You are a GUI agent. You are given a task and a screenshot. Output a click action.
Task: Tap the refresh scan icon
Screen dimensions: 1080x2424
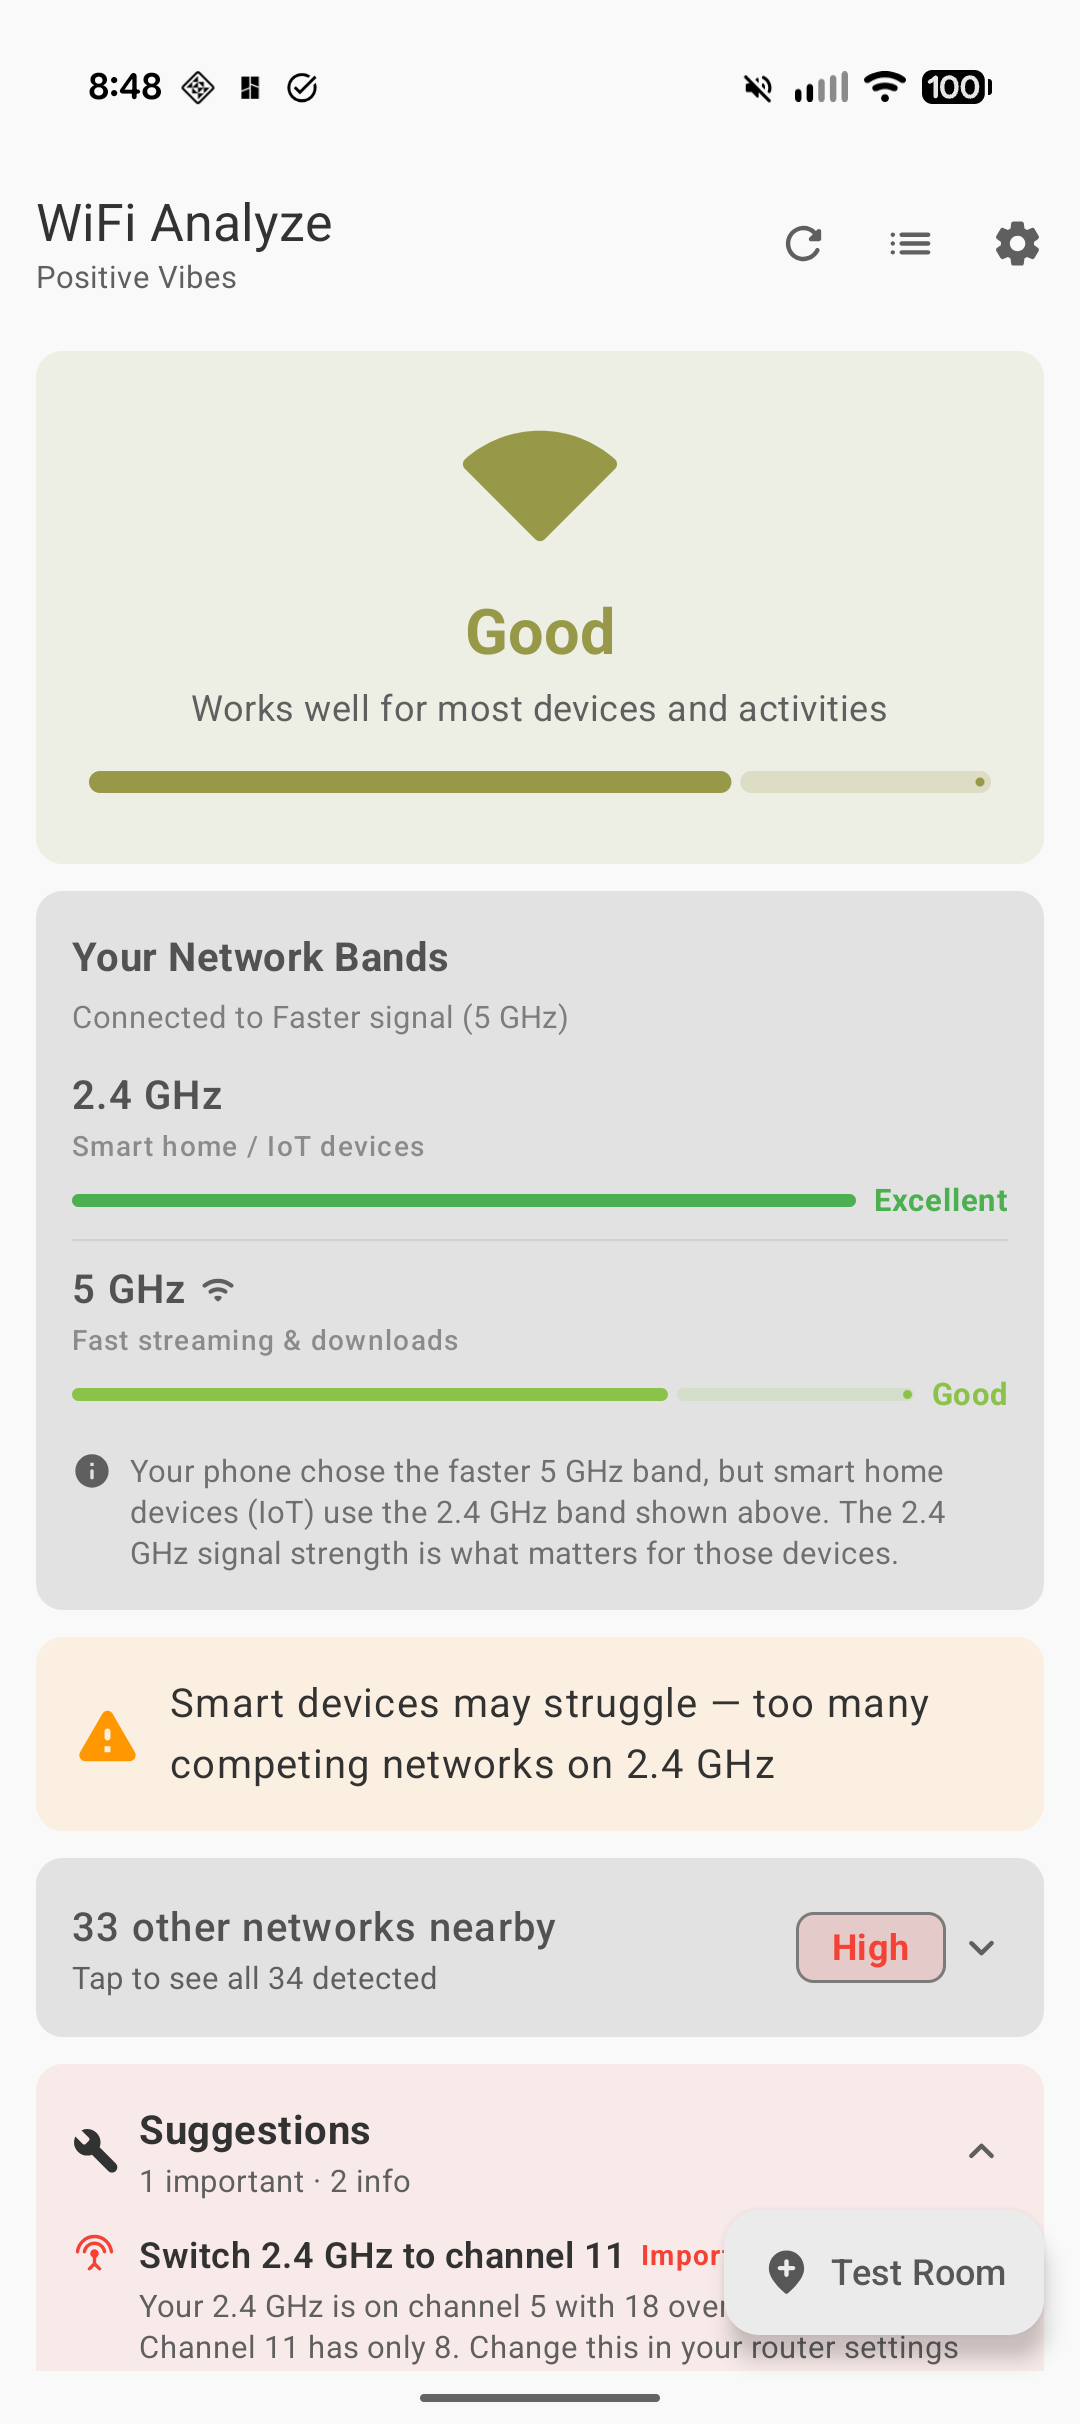803,244
